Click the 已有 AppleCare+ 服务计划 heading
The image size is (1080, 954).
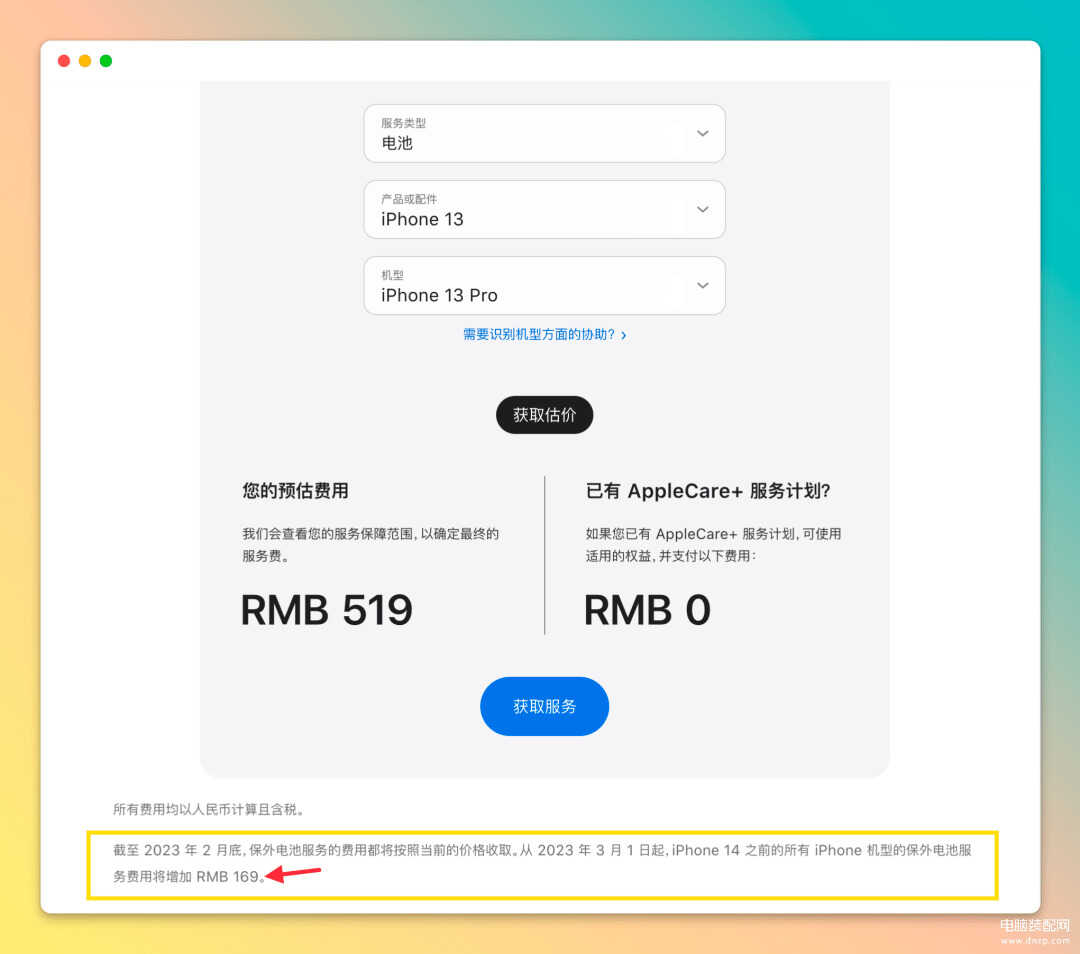[x=708, y=490]
